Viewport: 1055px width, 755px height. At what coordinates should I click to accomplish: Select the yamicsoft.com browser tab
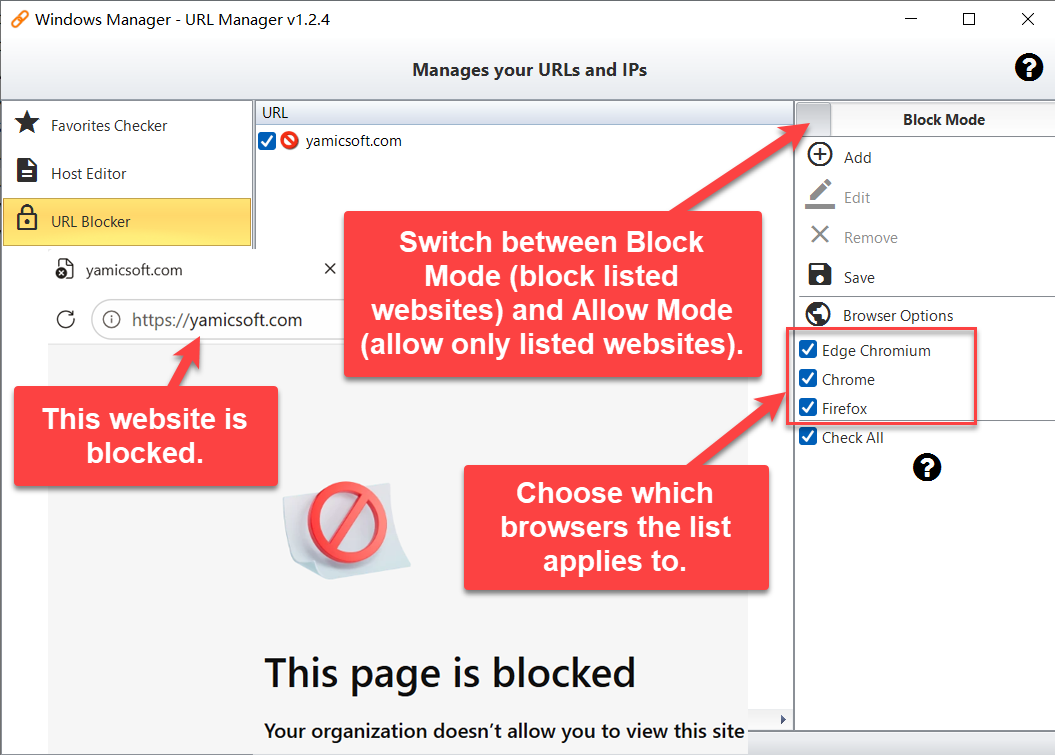tap(195, 270)
